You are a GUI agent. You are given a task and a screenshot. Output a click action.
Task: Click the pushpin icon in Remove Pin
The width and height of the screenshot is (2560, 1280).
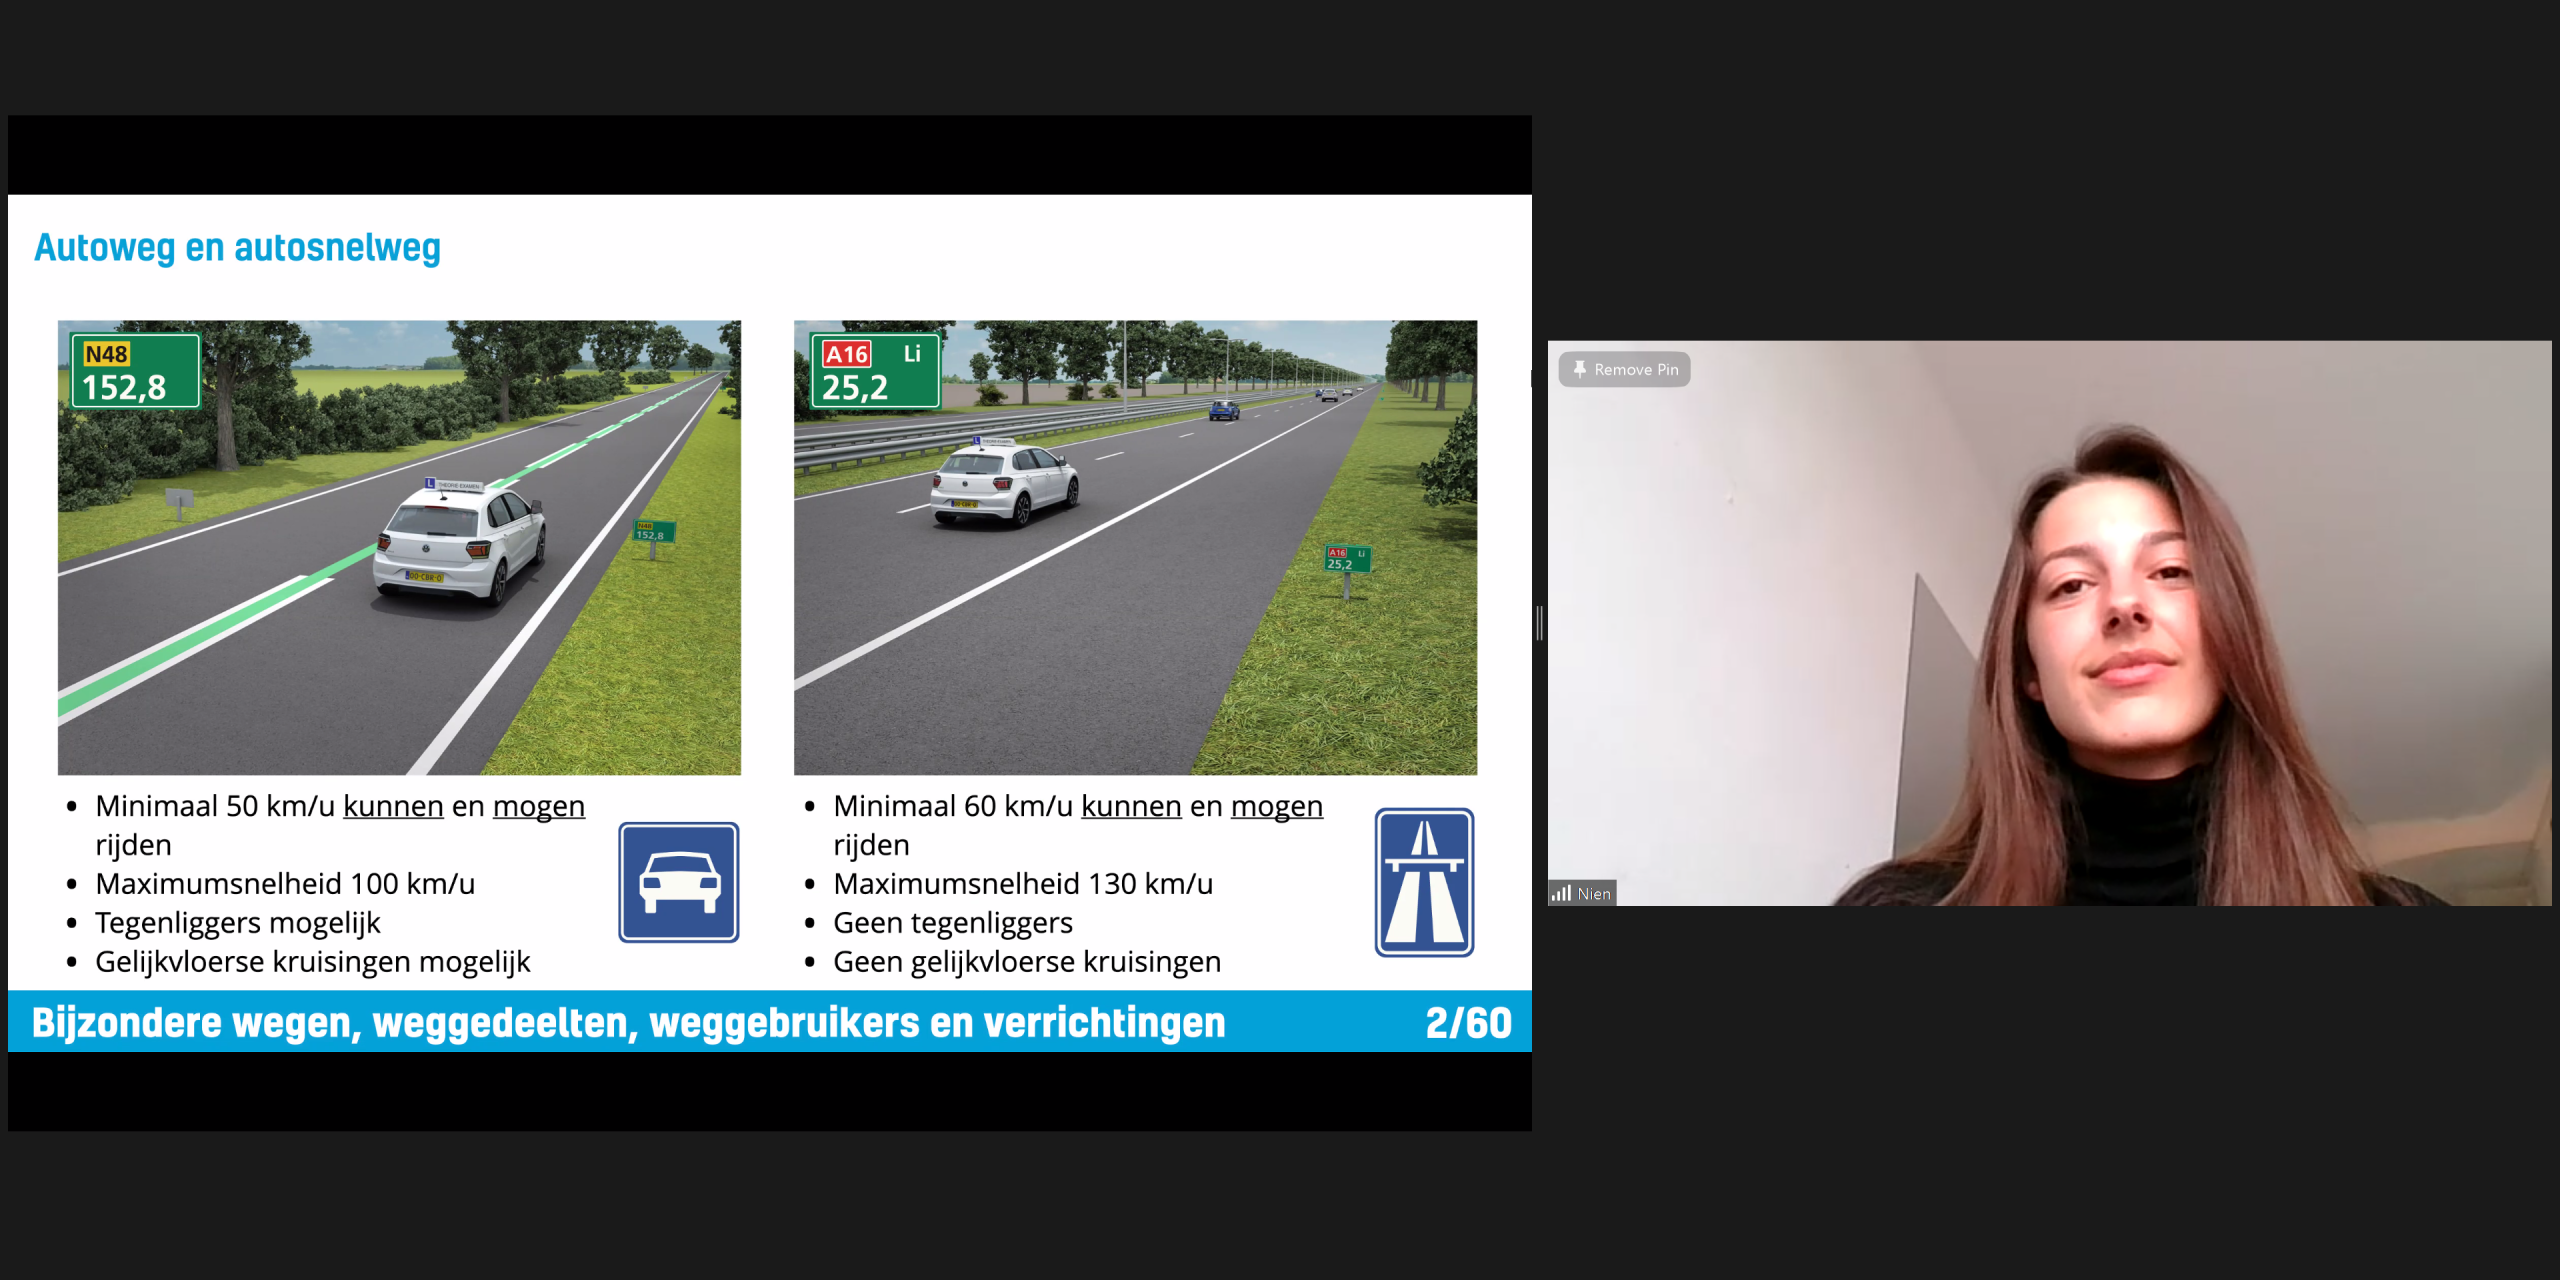[x=1579, y=369]
